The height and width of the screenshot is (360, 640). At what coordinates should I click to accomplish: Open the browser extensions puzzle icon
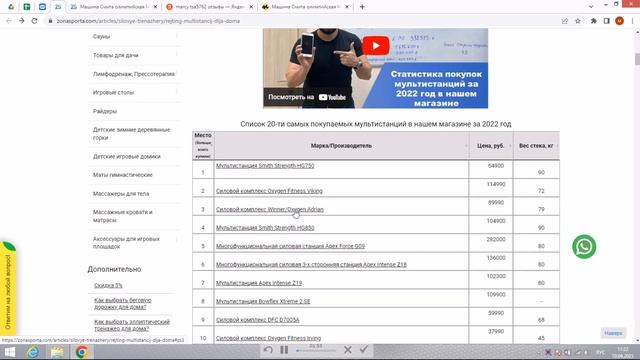tap(593, 21)
